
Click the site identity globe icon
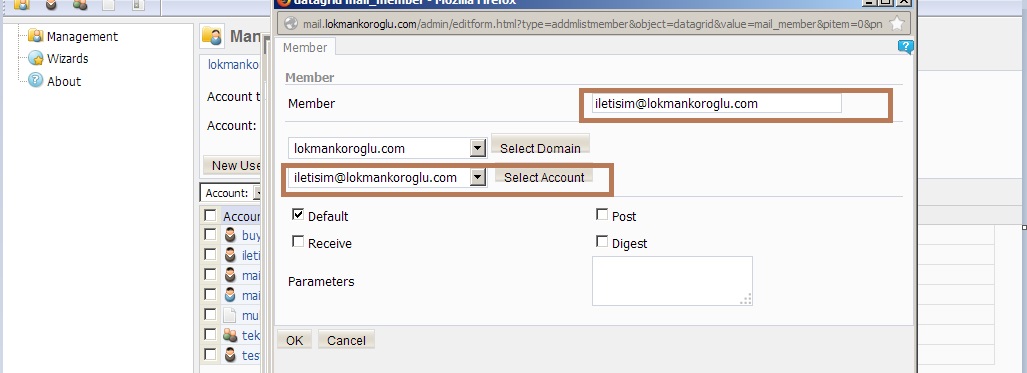[x=291, y=24]
